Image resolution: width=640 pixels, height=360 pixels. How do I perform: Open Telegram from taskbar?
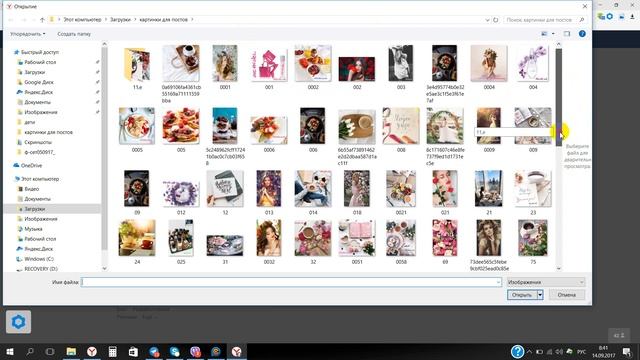pyautogui.click(x=154, y=351)
